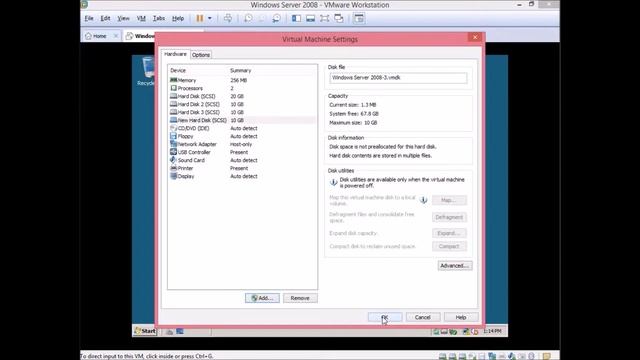Select Hard Disk 2 (SCSI) device icon
This screenshot has height=360, width=640.
point(173,104)
